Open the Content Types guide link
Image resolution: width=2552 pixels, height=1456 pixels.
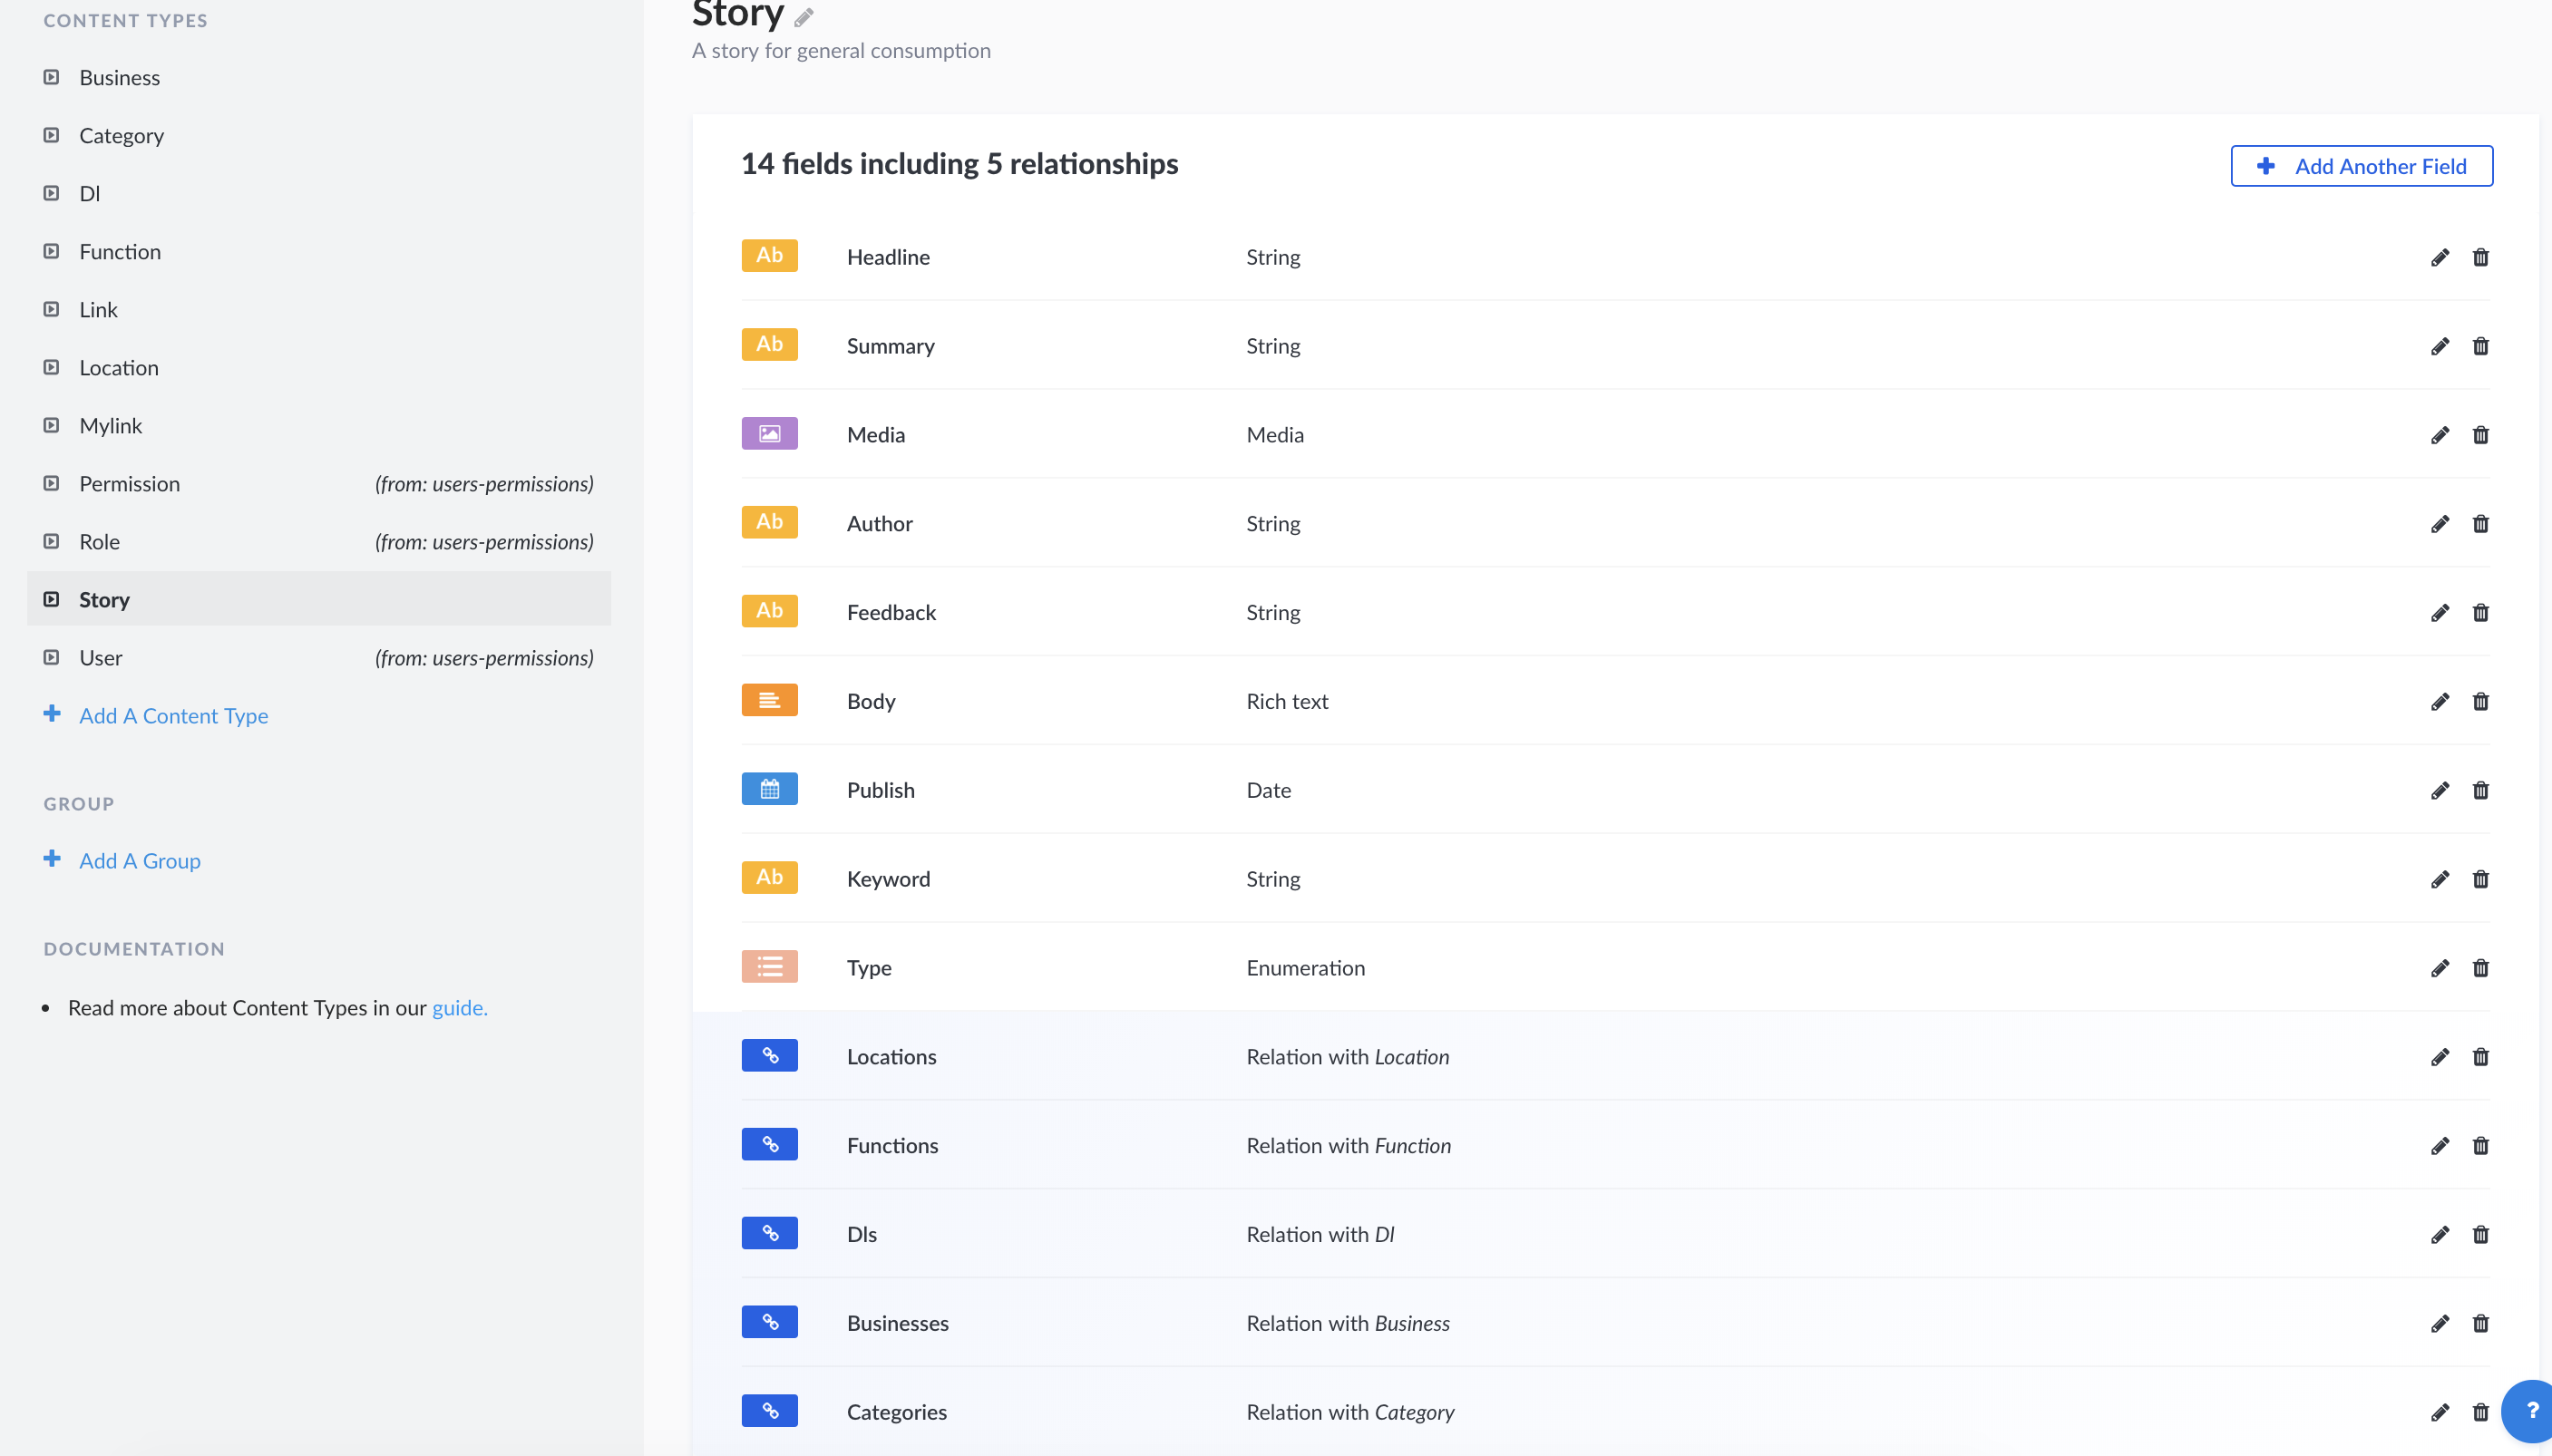coord(459,1007)
